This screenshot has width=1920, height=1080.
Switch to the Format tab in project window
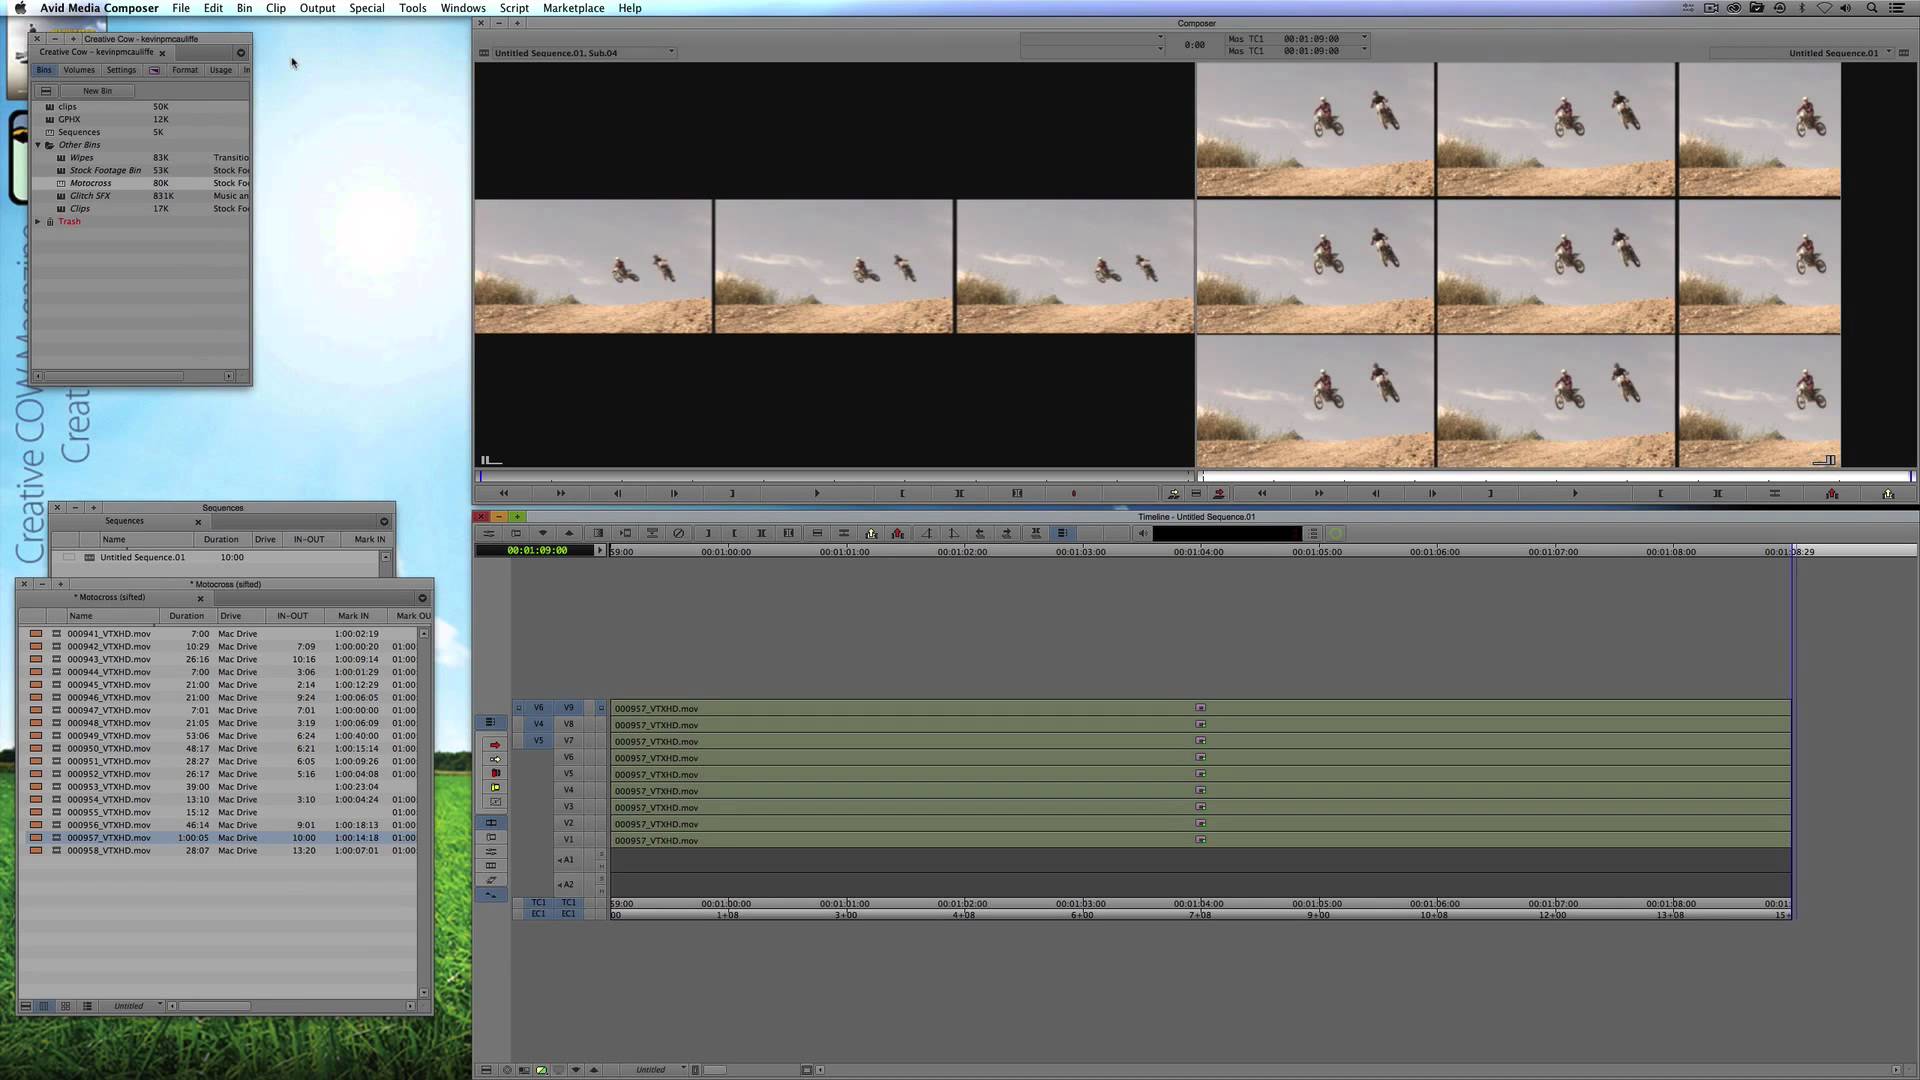click(185, 70)
